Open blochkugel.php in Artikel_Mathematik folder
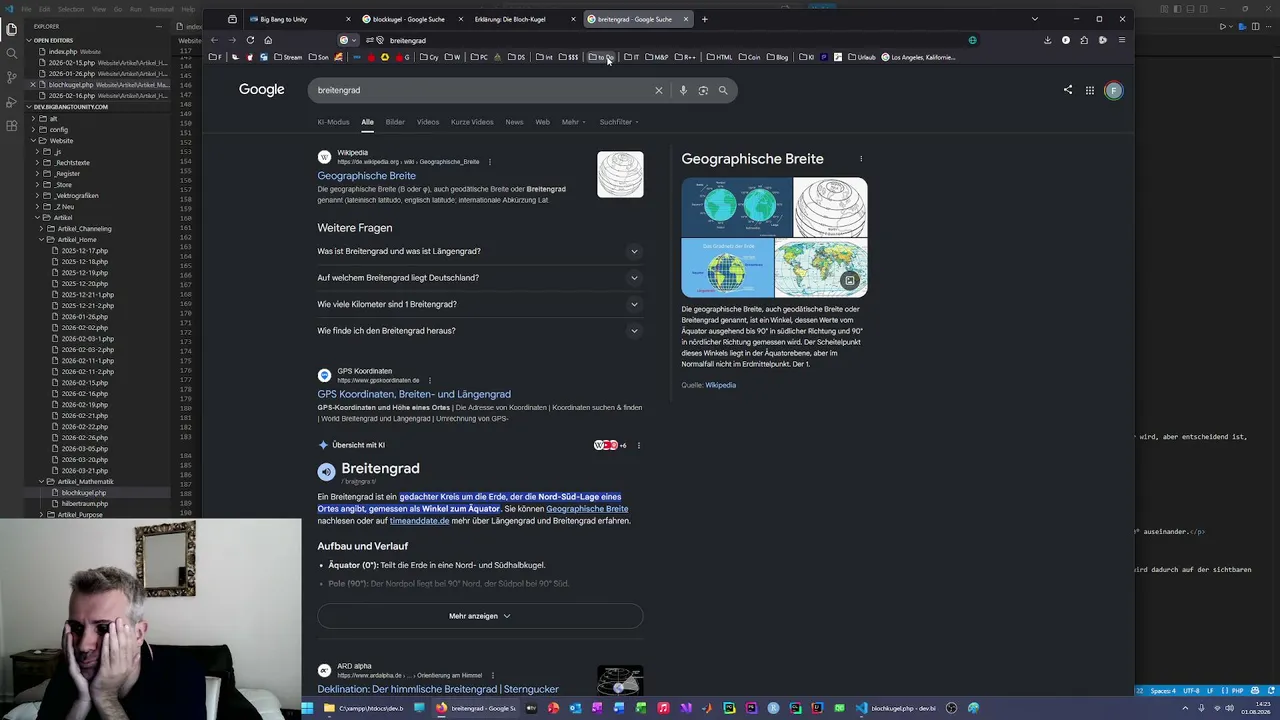This screenshot has width=1280, height=720. point(83,493)
